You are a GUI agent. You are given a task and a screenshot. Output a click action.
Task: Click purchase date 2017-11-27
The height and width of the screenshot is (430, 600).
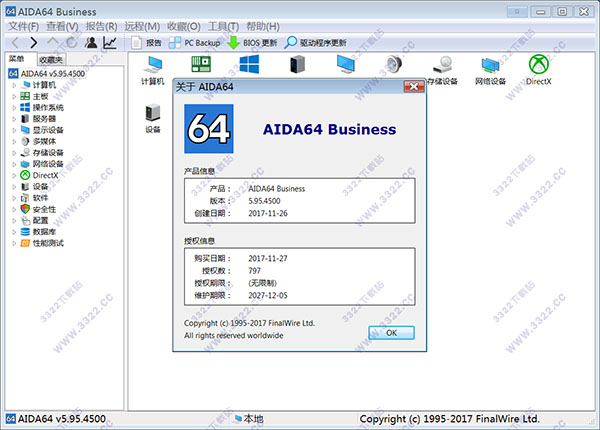(x=268, y=259)
